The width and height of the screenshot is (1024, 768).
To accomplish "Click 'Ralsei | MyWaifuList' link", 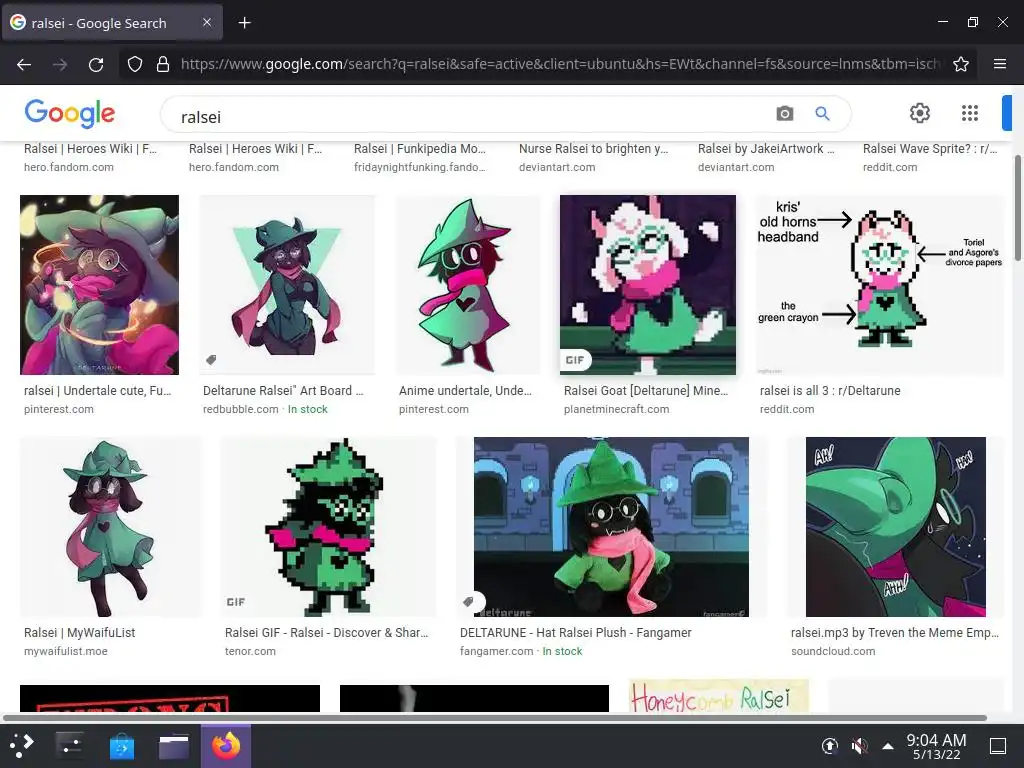I will pos(80,633).
